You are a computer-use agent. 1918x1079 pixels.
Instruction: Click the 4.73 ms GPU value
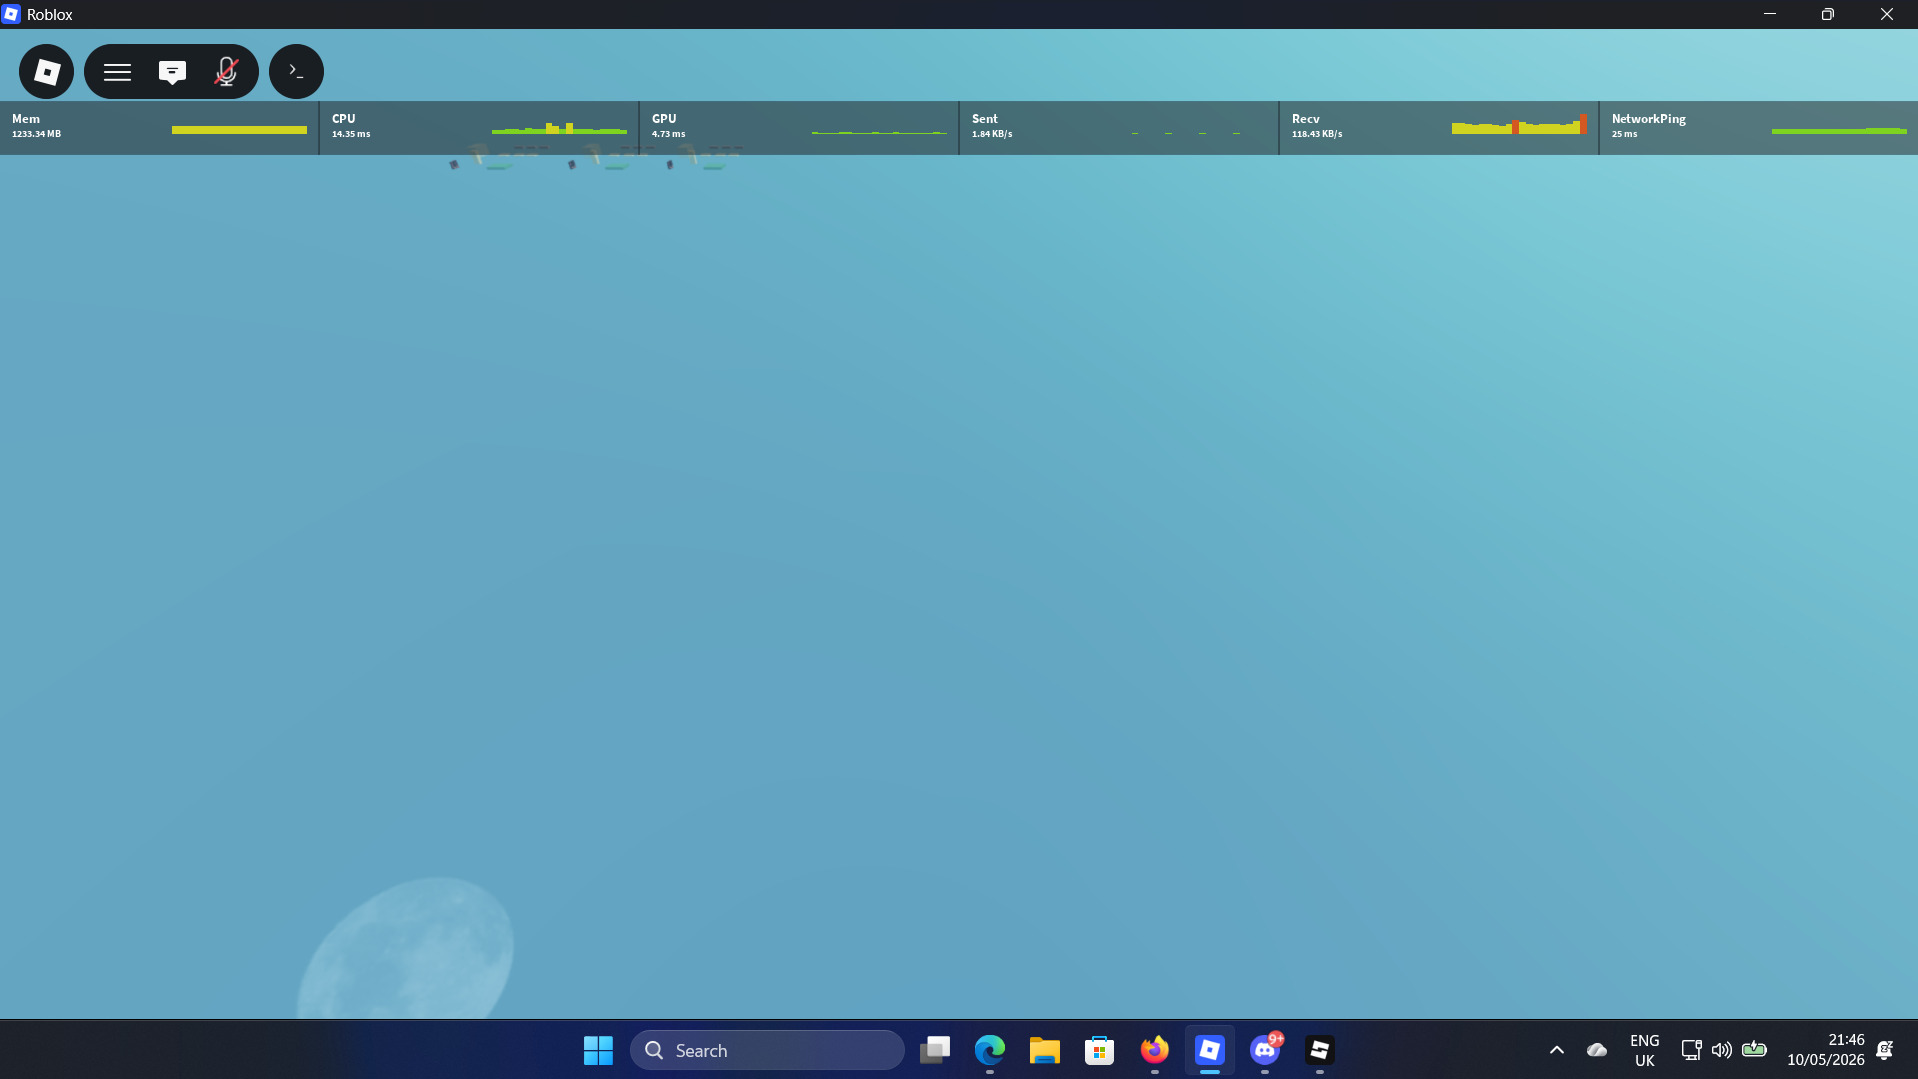coord(669,134)
